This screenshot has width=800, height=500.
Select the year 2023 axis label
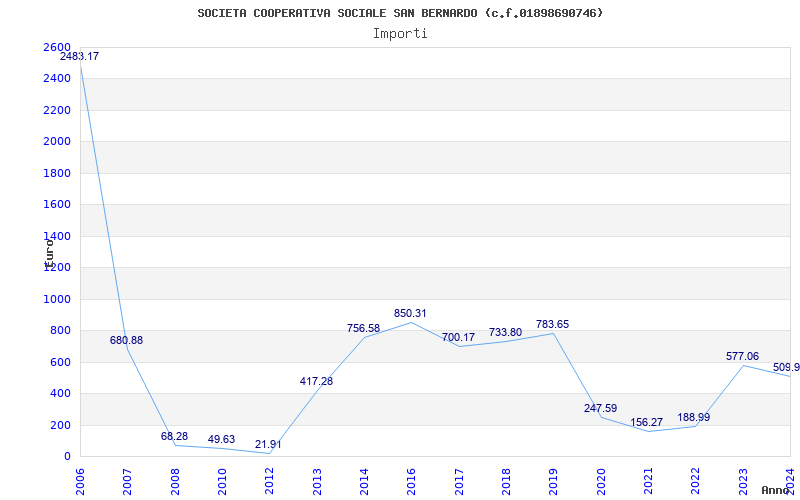pyautogui.click(x=743, y=481)
